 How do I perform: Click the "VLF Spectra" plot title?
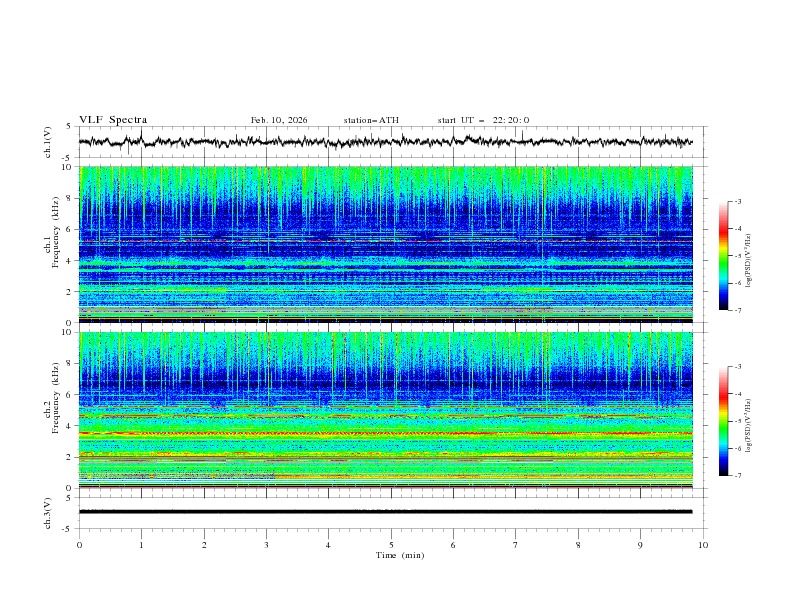click(x=113, y=120)
